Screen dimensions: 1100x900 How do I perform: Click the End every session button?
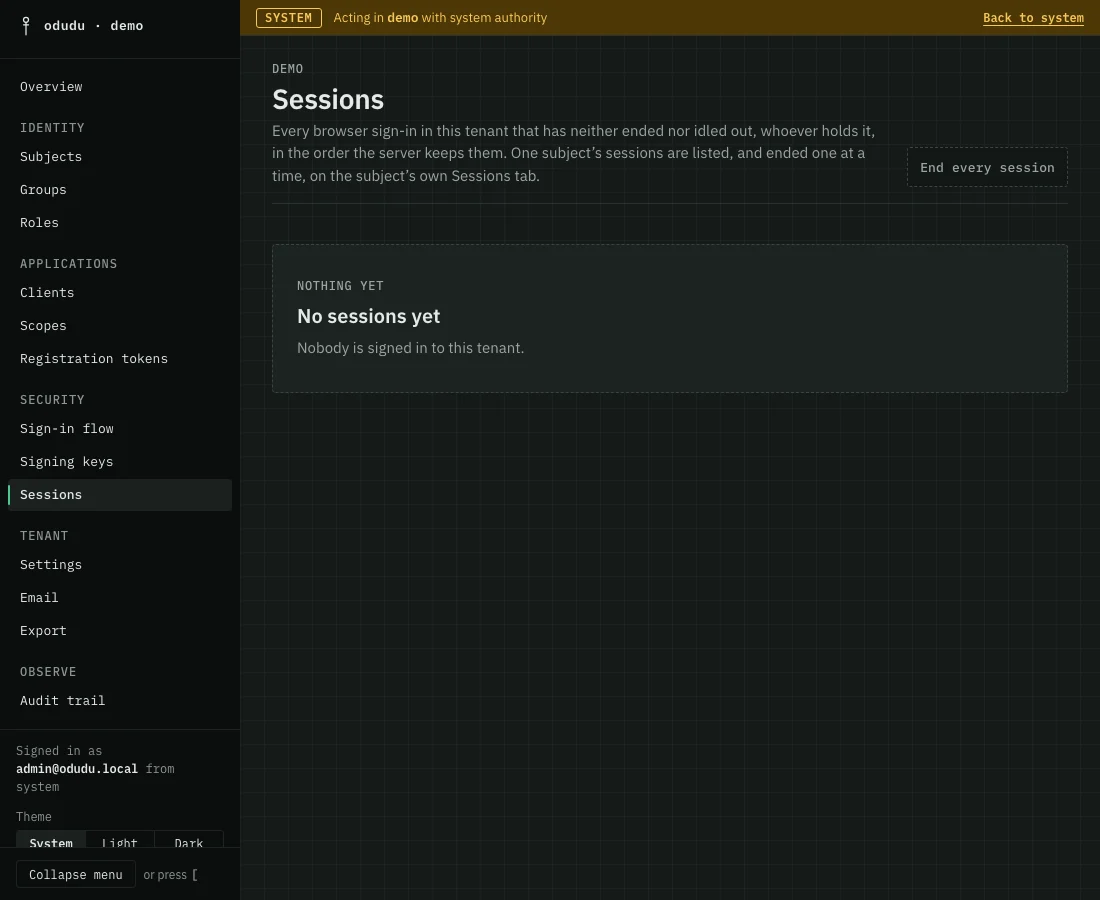tap(987, 168)
